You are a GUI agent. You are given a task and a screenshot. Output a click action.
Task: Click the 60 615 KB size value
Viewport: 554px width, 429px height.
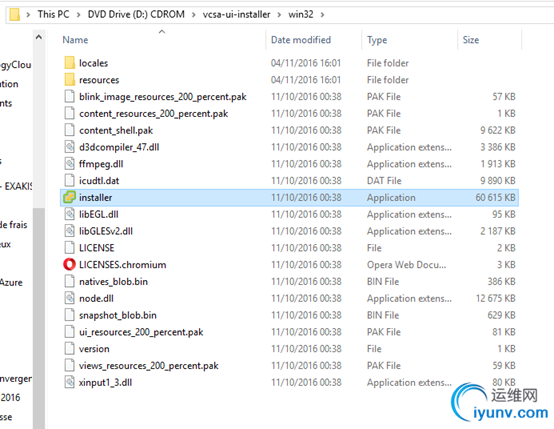tap(495, 198)
